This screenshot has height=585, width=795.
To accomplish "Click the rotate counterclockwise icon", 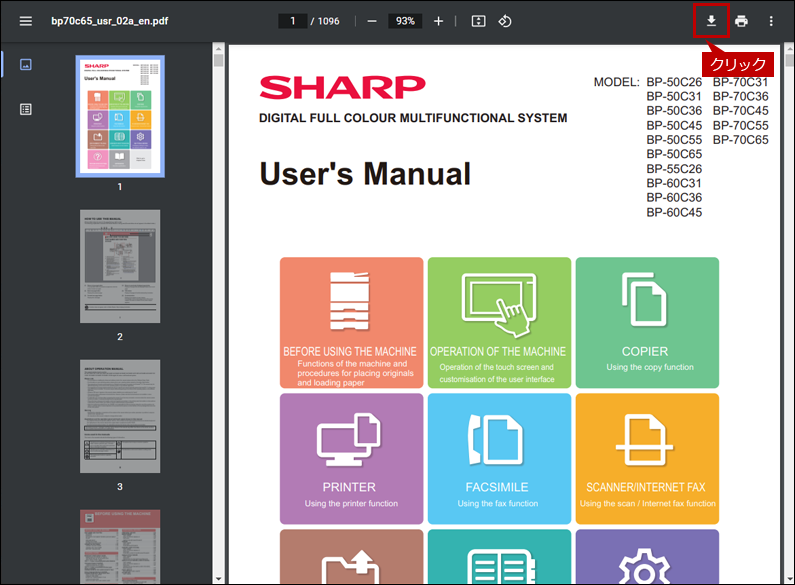I will point(504,21).
